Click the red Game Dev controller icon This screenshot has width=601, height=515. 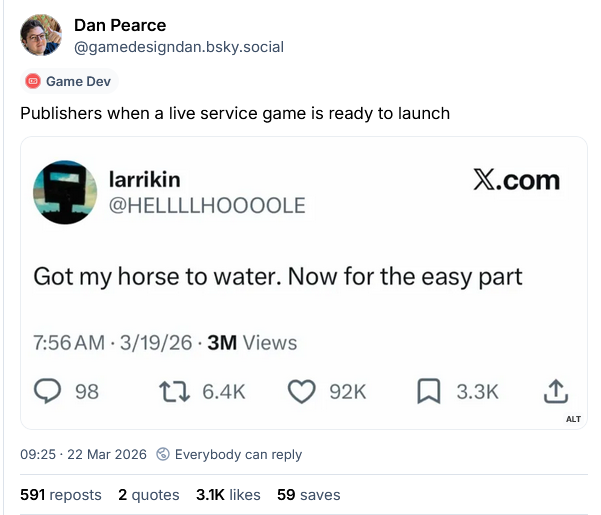click(33, 81)
